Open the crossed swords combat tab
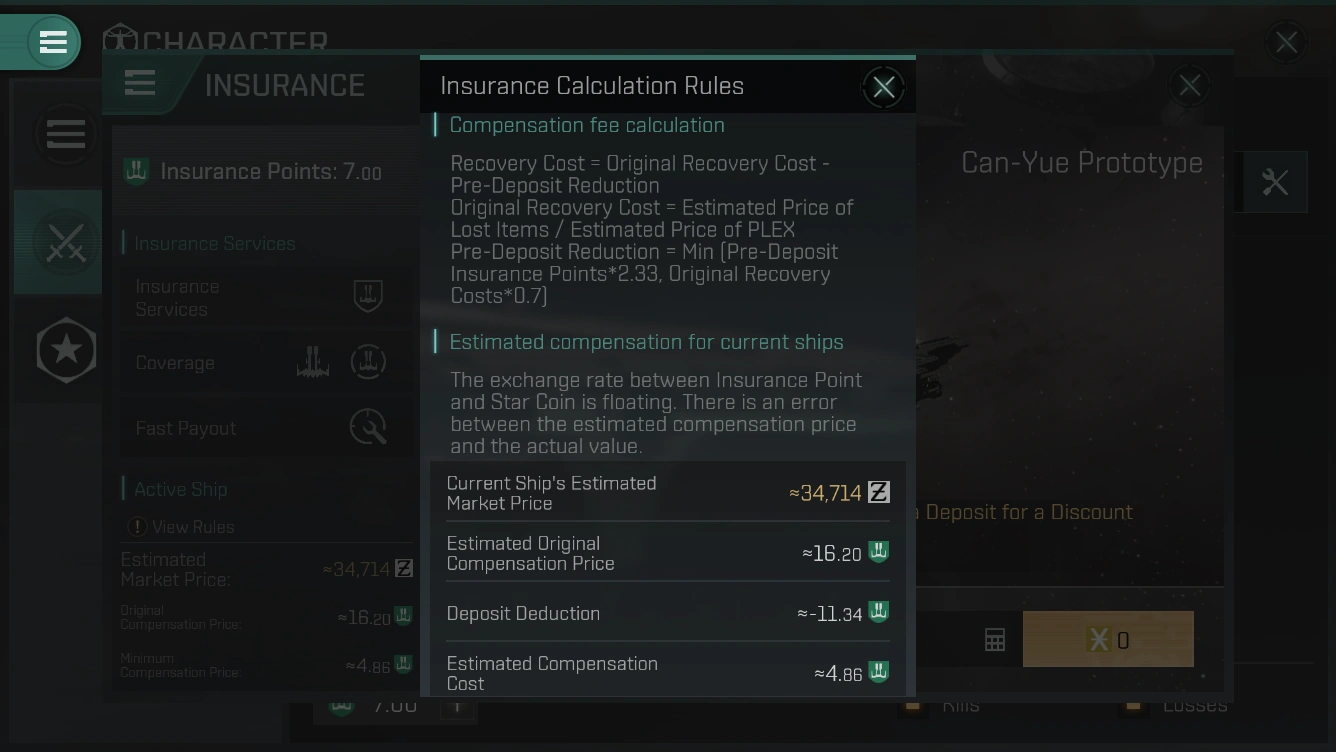Viewport: 1336px width, 752px height. [65, 243]
